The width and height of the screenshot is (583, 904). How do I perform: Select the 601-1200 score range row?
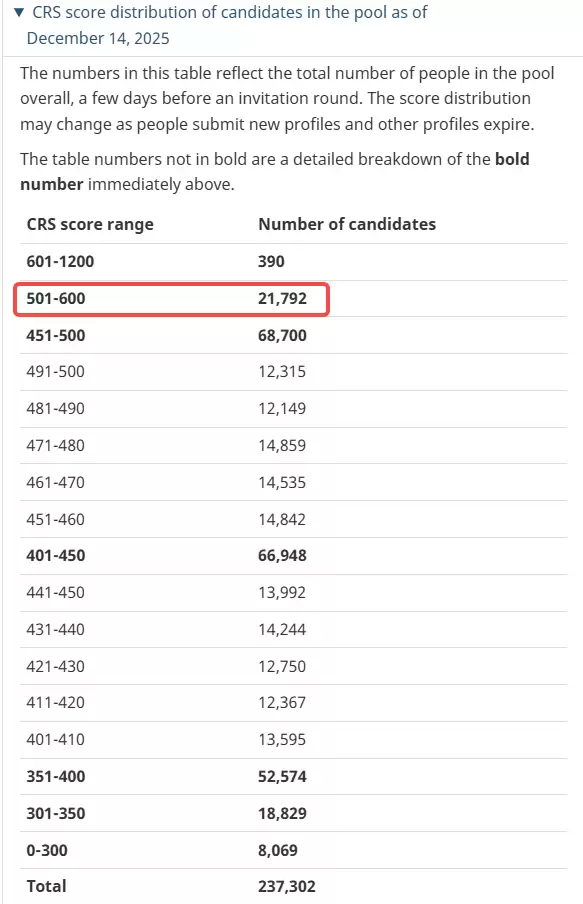point(294,262)
